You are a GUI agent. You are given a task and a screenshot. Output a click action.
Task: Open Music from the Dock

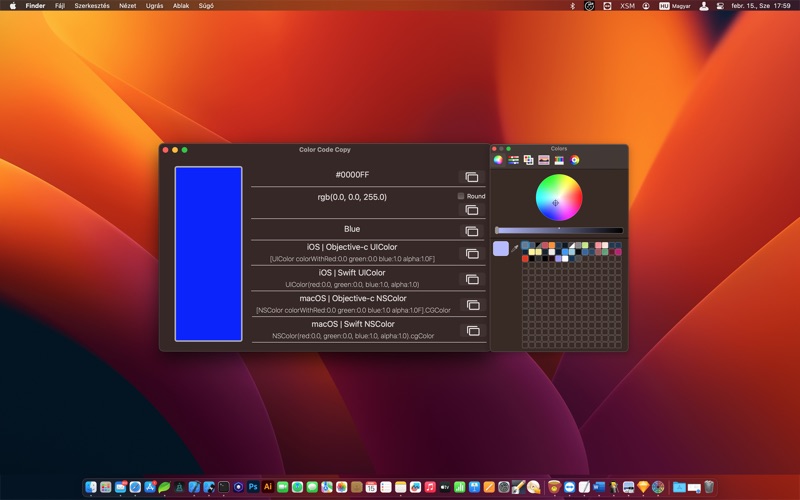pos(430,487)
